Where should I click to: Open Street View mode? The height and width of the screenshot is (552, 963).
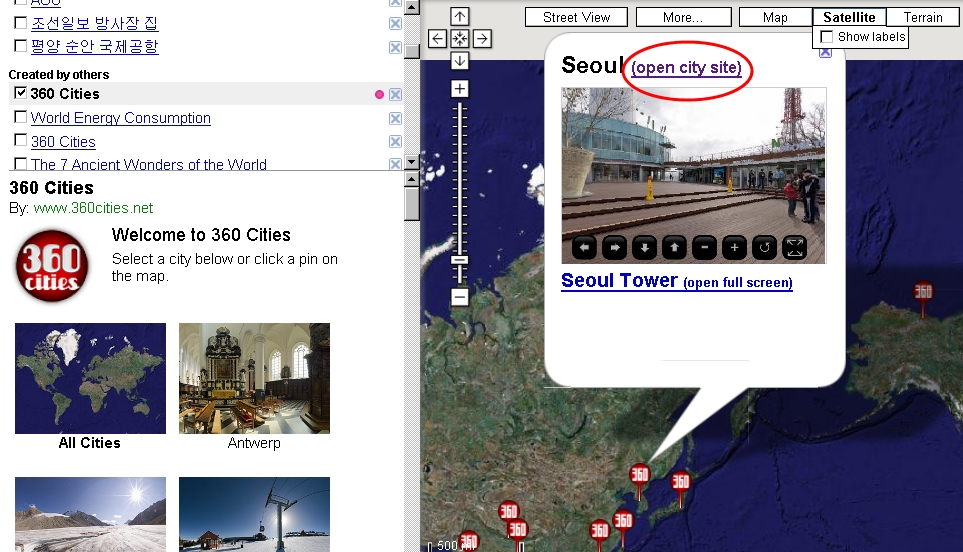coord(576,17)
